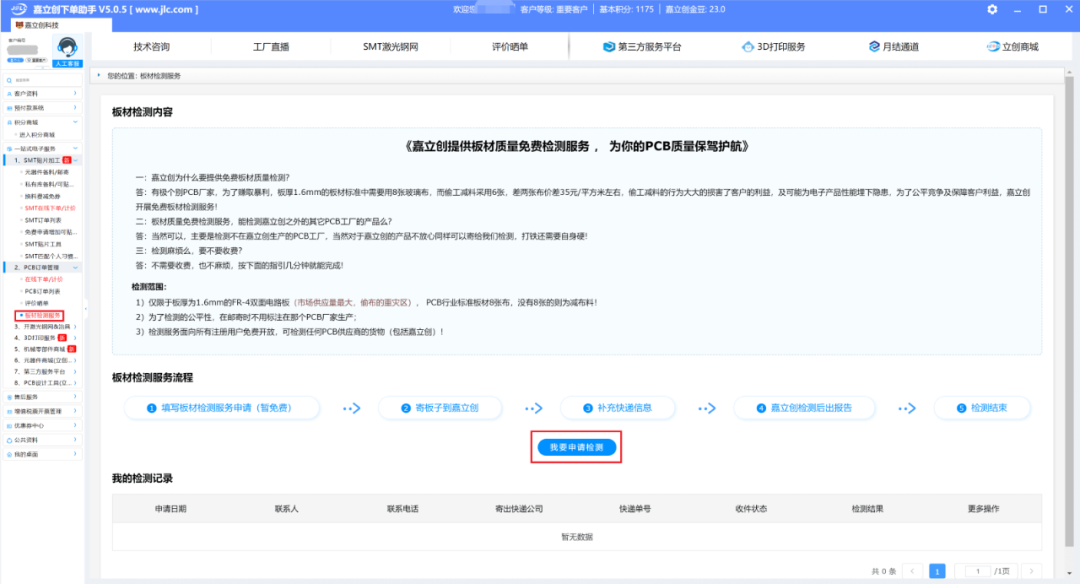Click the 月结通道 icon in the top navigation
The height and width of the screenshot is (584, 1080).
[x=873, y=47]
